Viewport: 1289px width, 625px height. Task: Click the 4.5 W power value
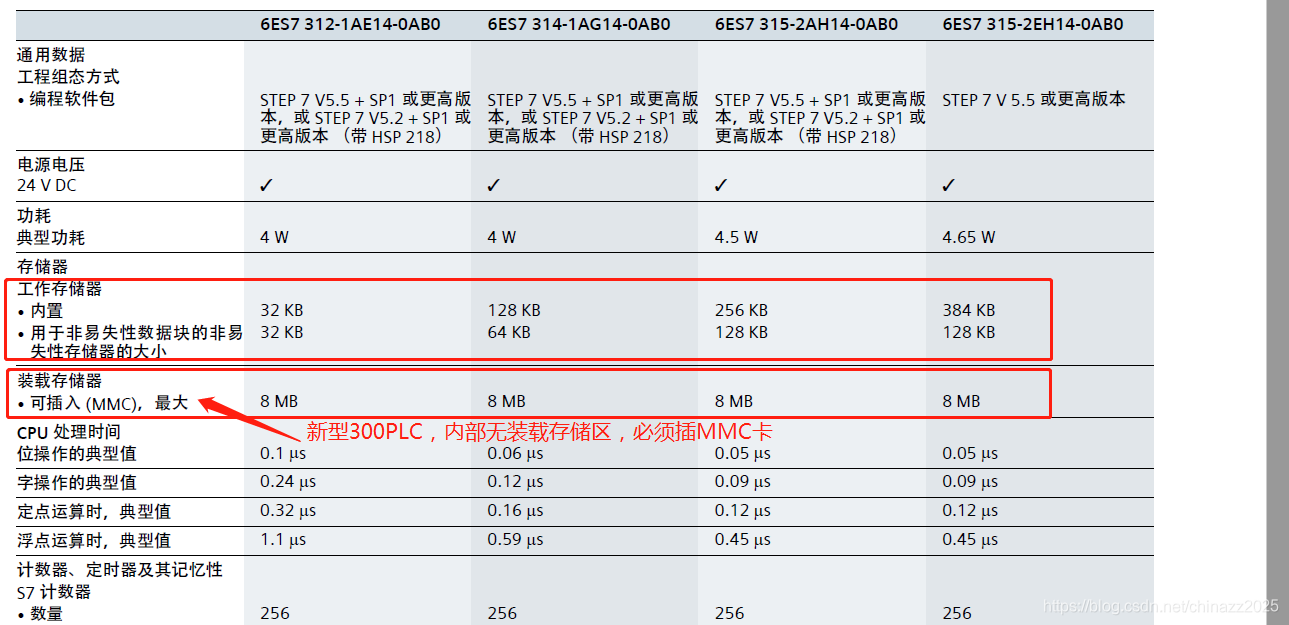point(736,238)
